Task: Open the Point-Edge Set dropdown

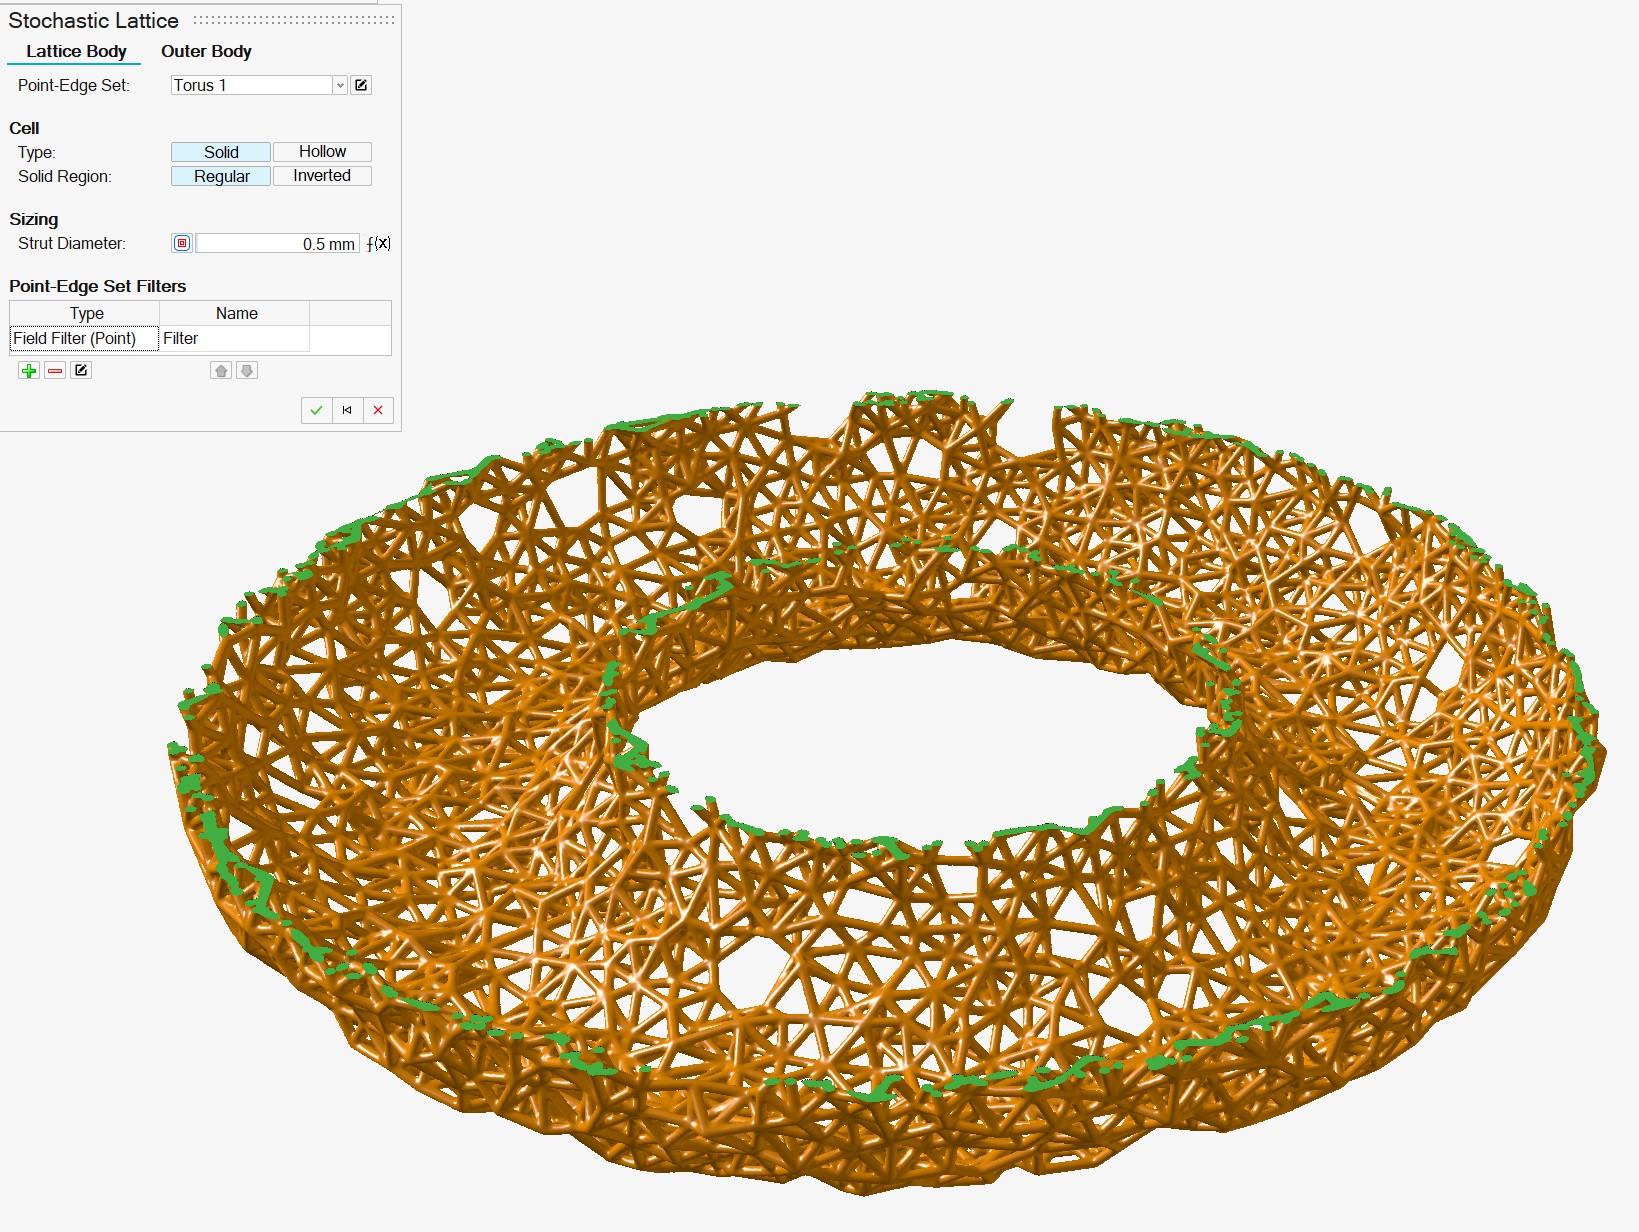Action: [x=340, y=86]
